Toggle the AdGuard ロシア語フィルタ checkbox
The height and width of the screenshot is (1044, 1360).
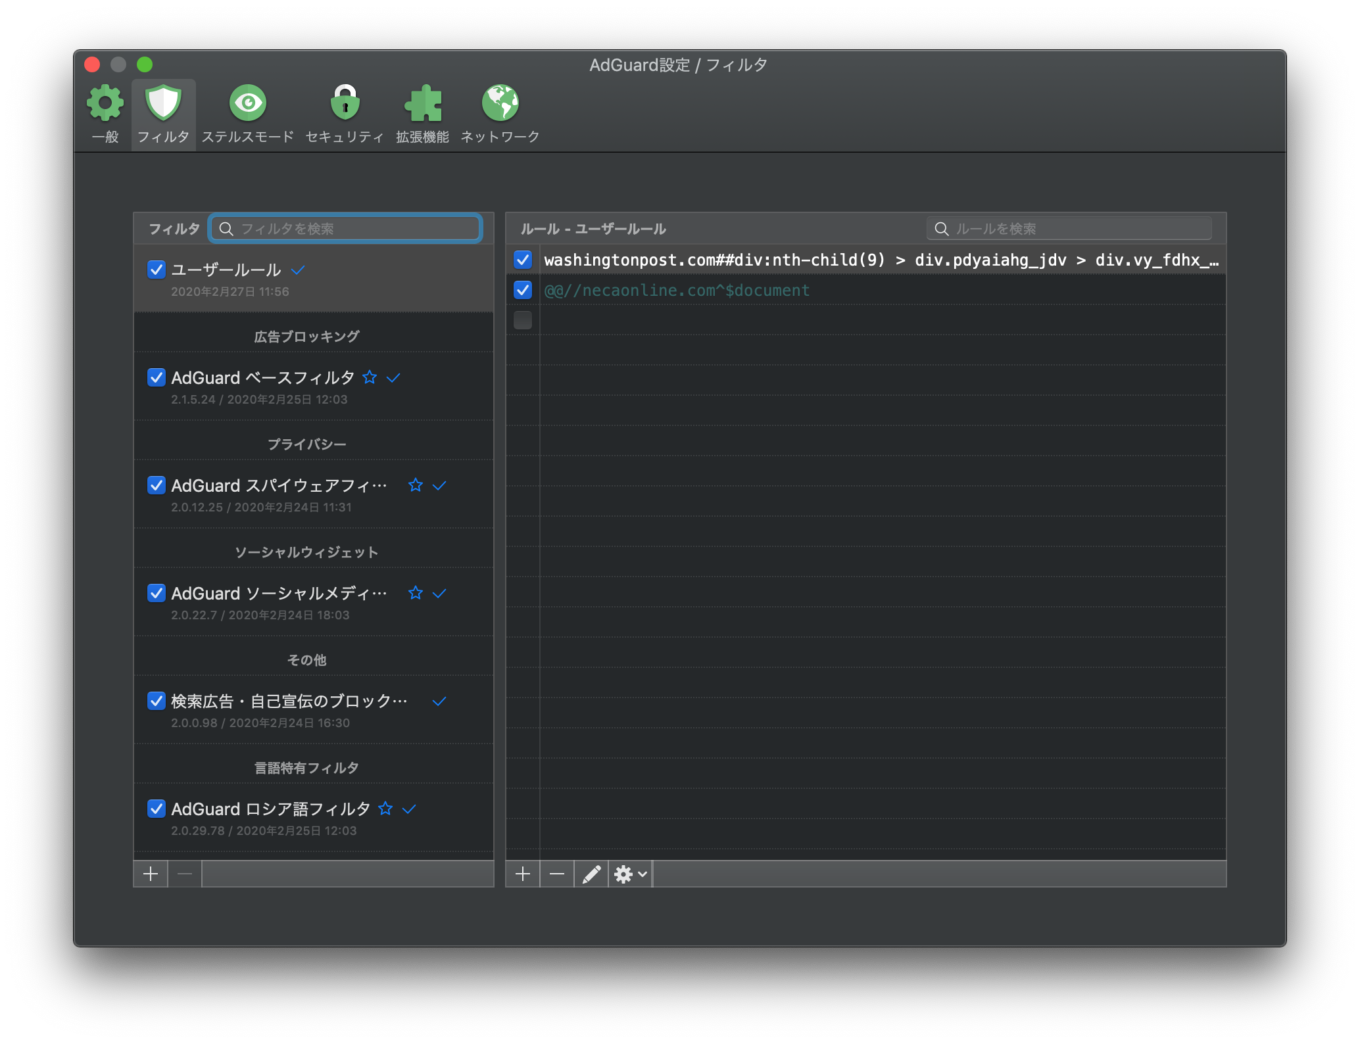pyautogui.click(x=156, y=808)
